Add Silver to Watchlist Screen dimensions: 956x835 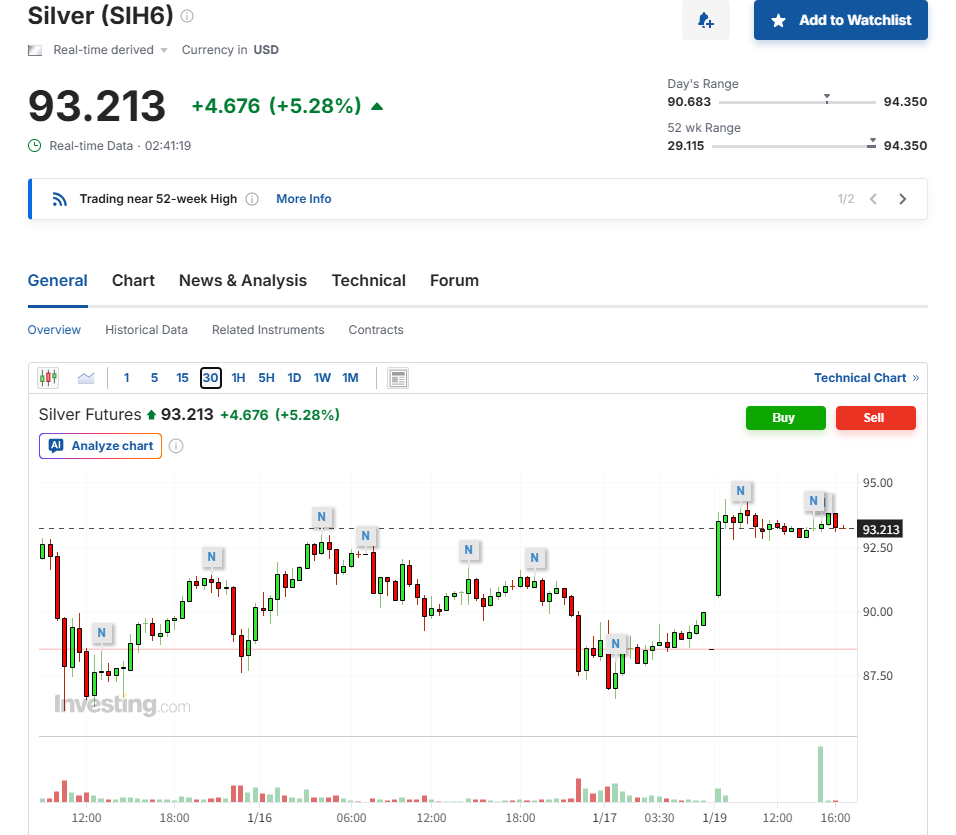point(841,20)
